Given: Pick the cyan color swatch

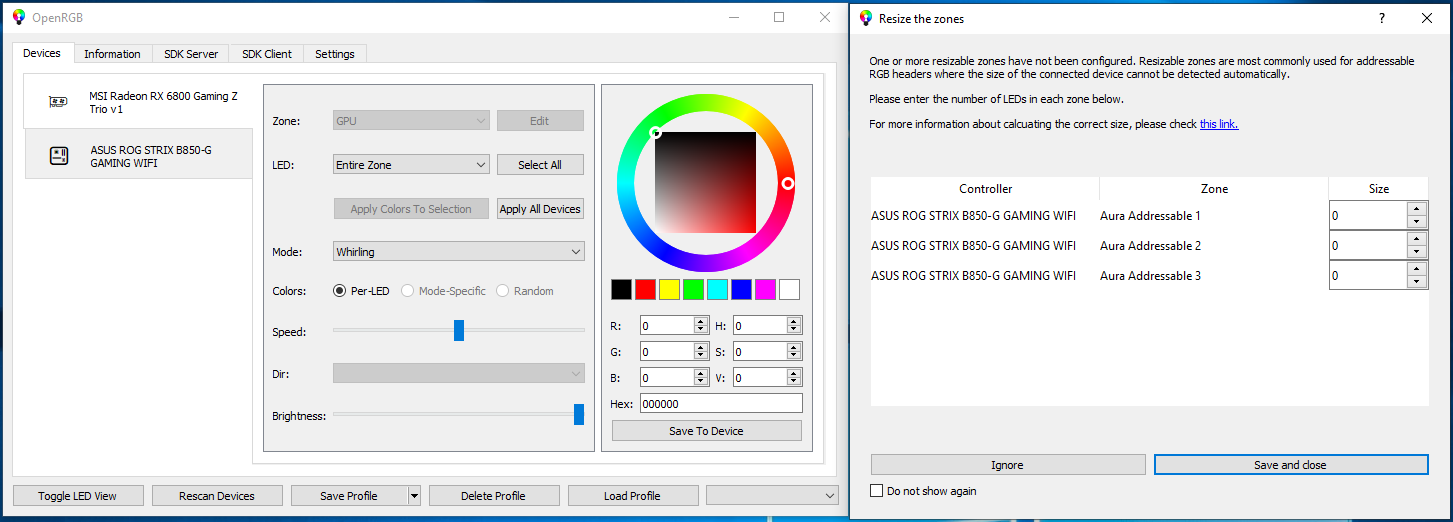Looking at the screenshot, I should click(718, 289).
